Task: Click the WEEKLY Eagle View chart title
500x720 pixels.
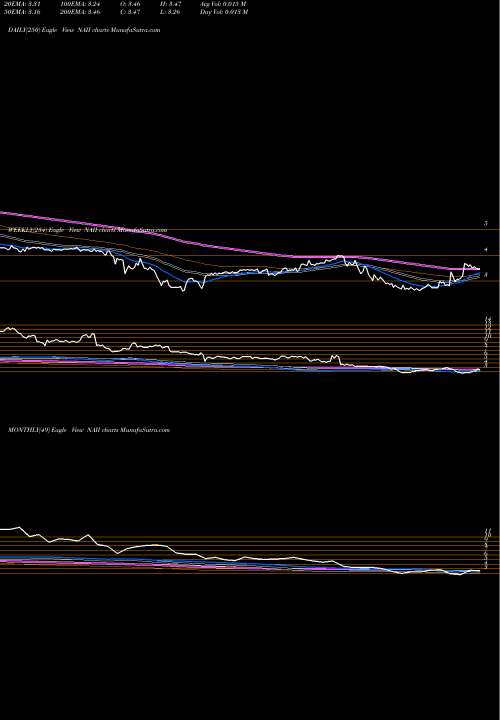Action: point(87,230)
